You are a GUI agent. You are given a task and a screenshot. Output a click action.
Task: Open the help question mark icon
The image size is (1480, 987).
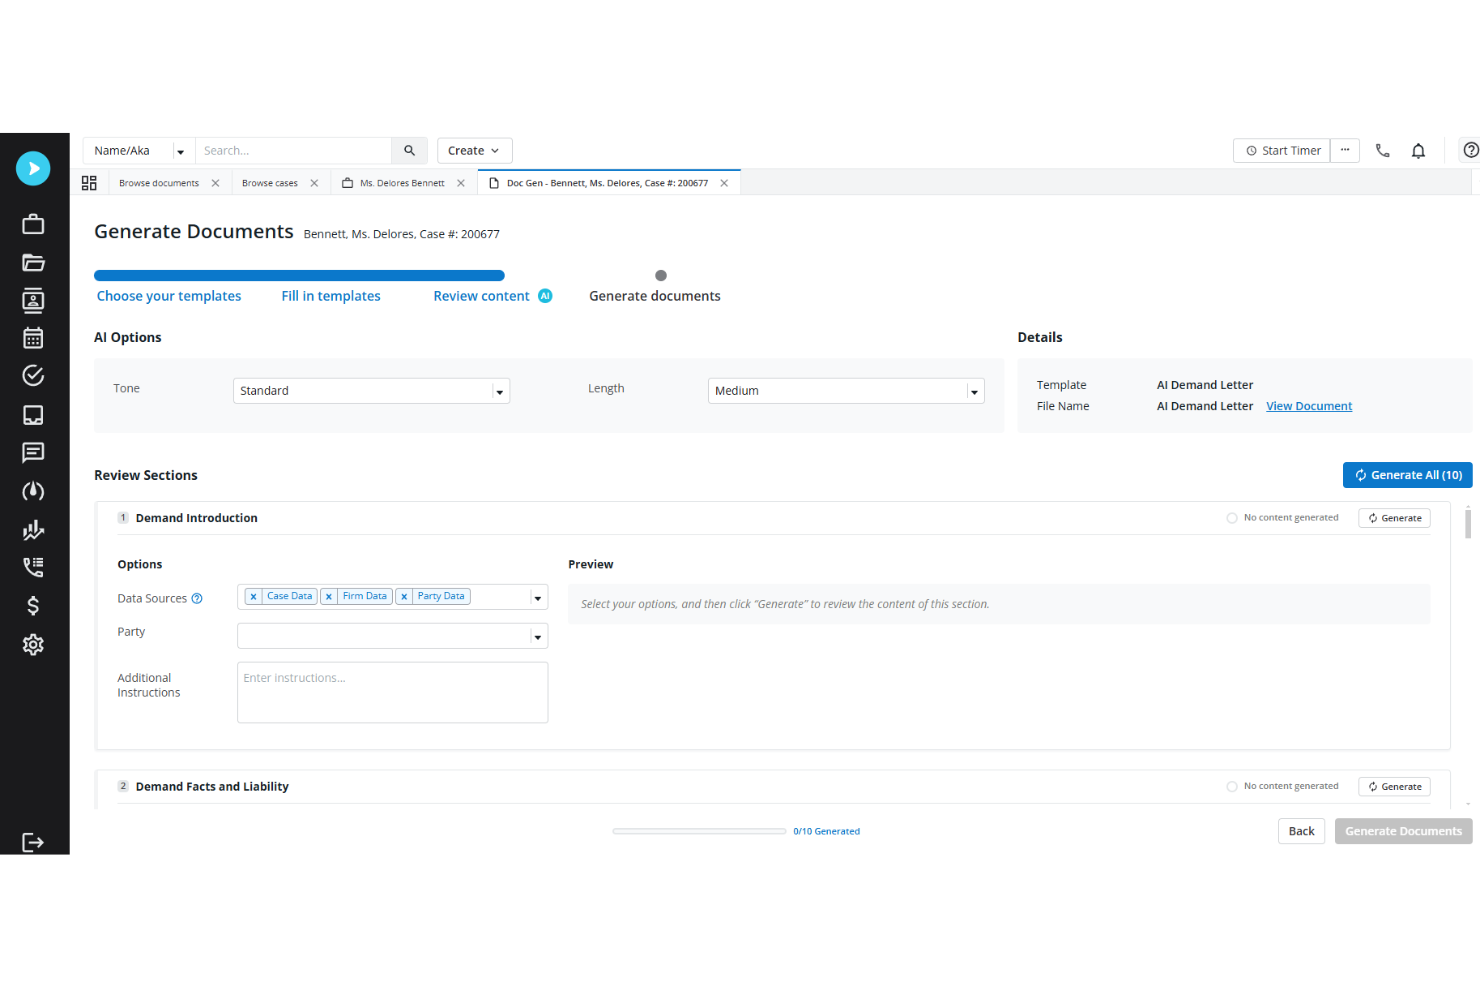click(1471, 150)
